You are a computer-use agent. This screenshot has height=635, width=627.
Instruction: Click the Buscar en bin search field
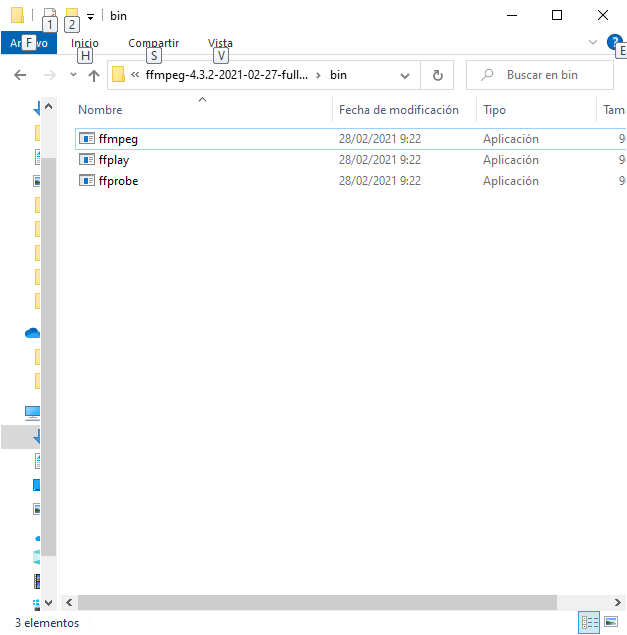coord(540,75)
